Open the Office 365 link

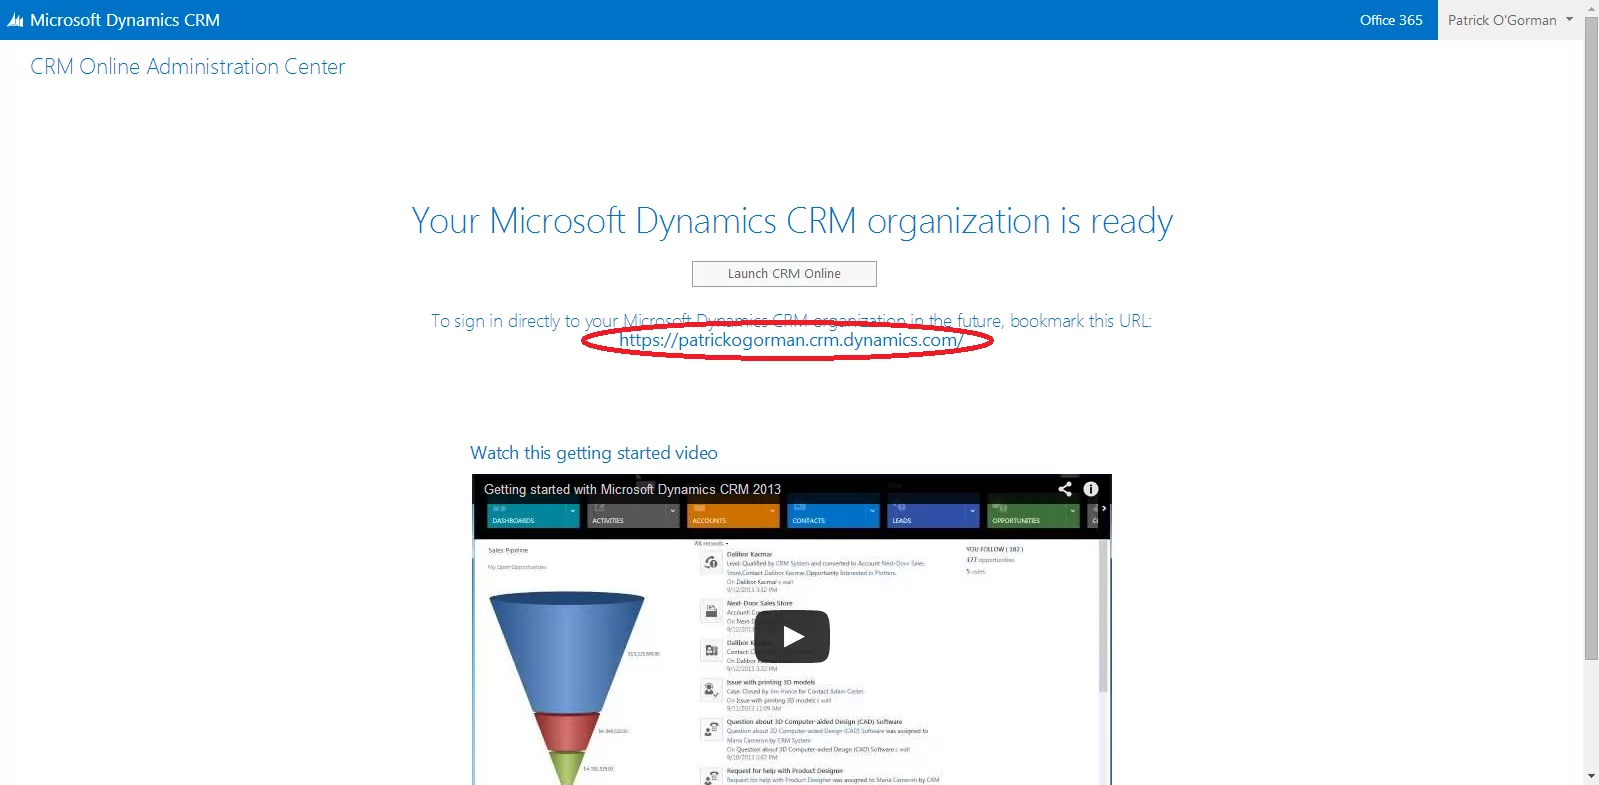coord(1390,20)
